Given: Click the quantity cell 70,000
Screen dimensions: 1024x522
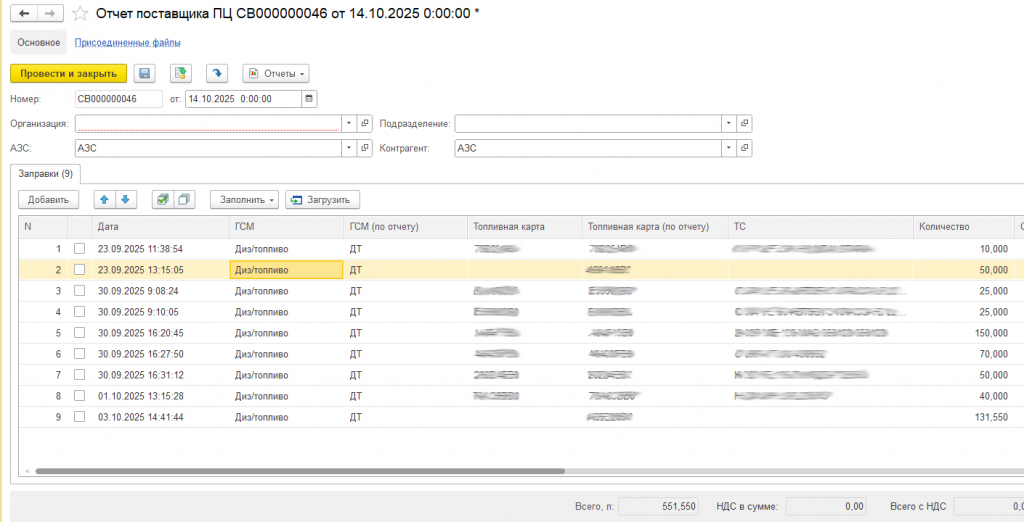Looking at the screenshot, I should (x=963, y=353).
